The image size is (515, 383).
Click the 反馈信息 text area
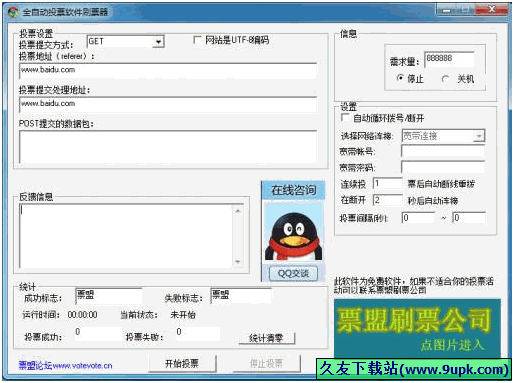coord(127,236)
